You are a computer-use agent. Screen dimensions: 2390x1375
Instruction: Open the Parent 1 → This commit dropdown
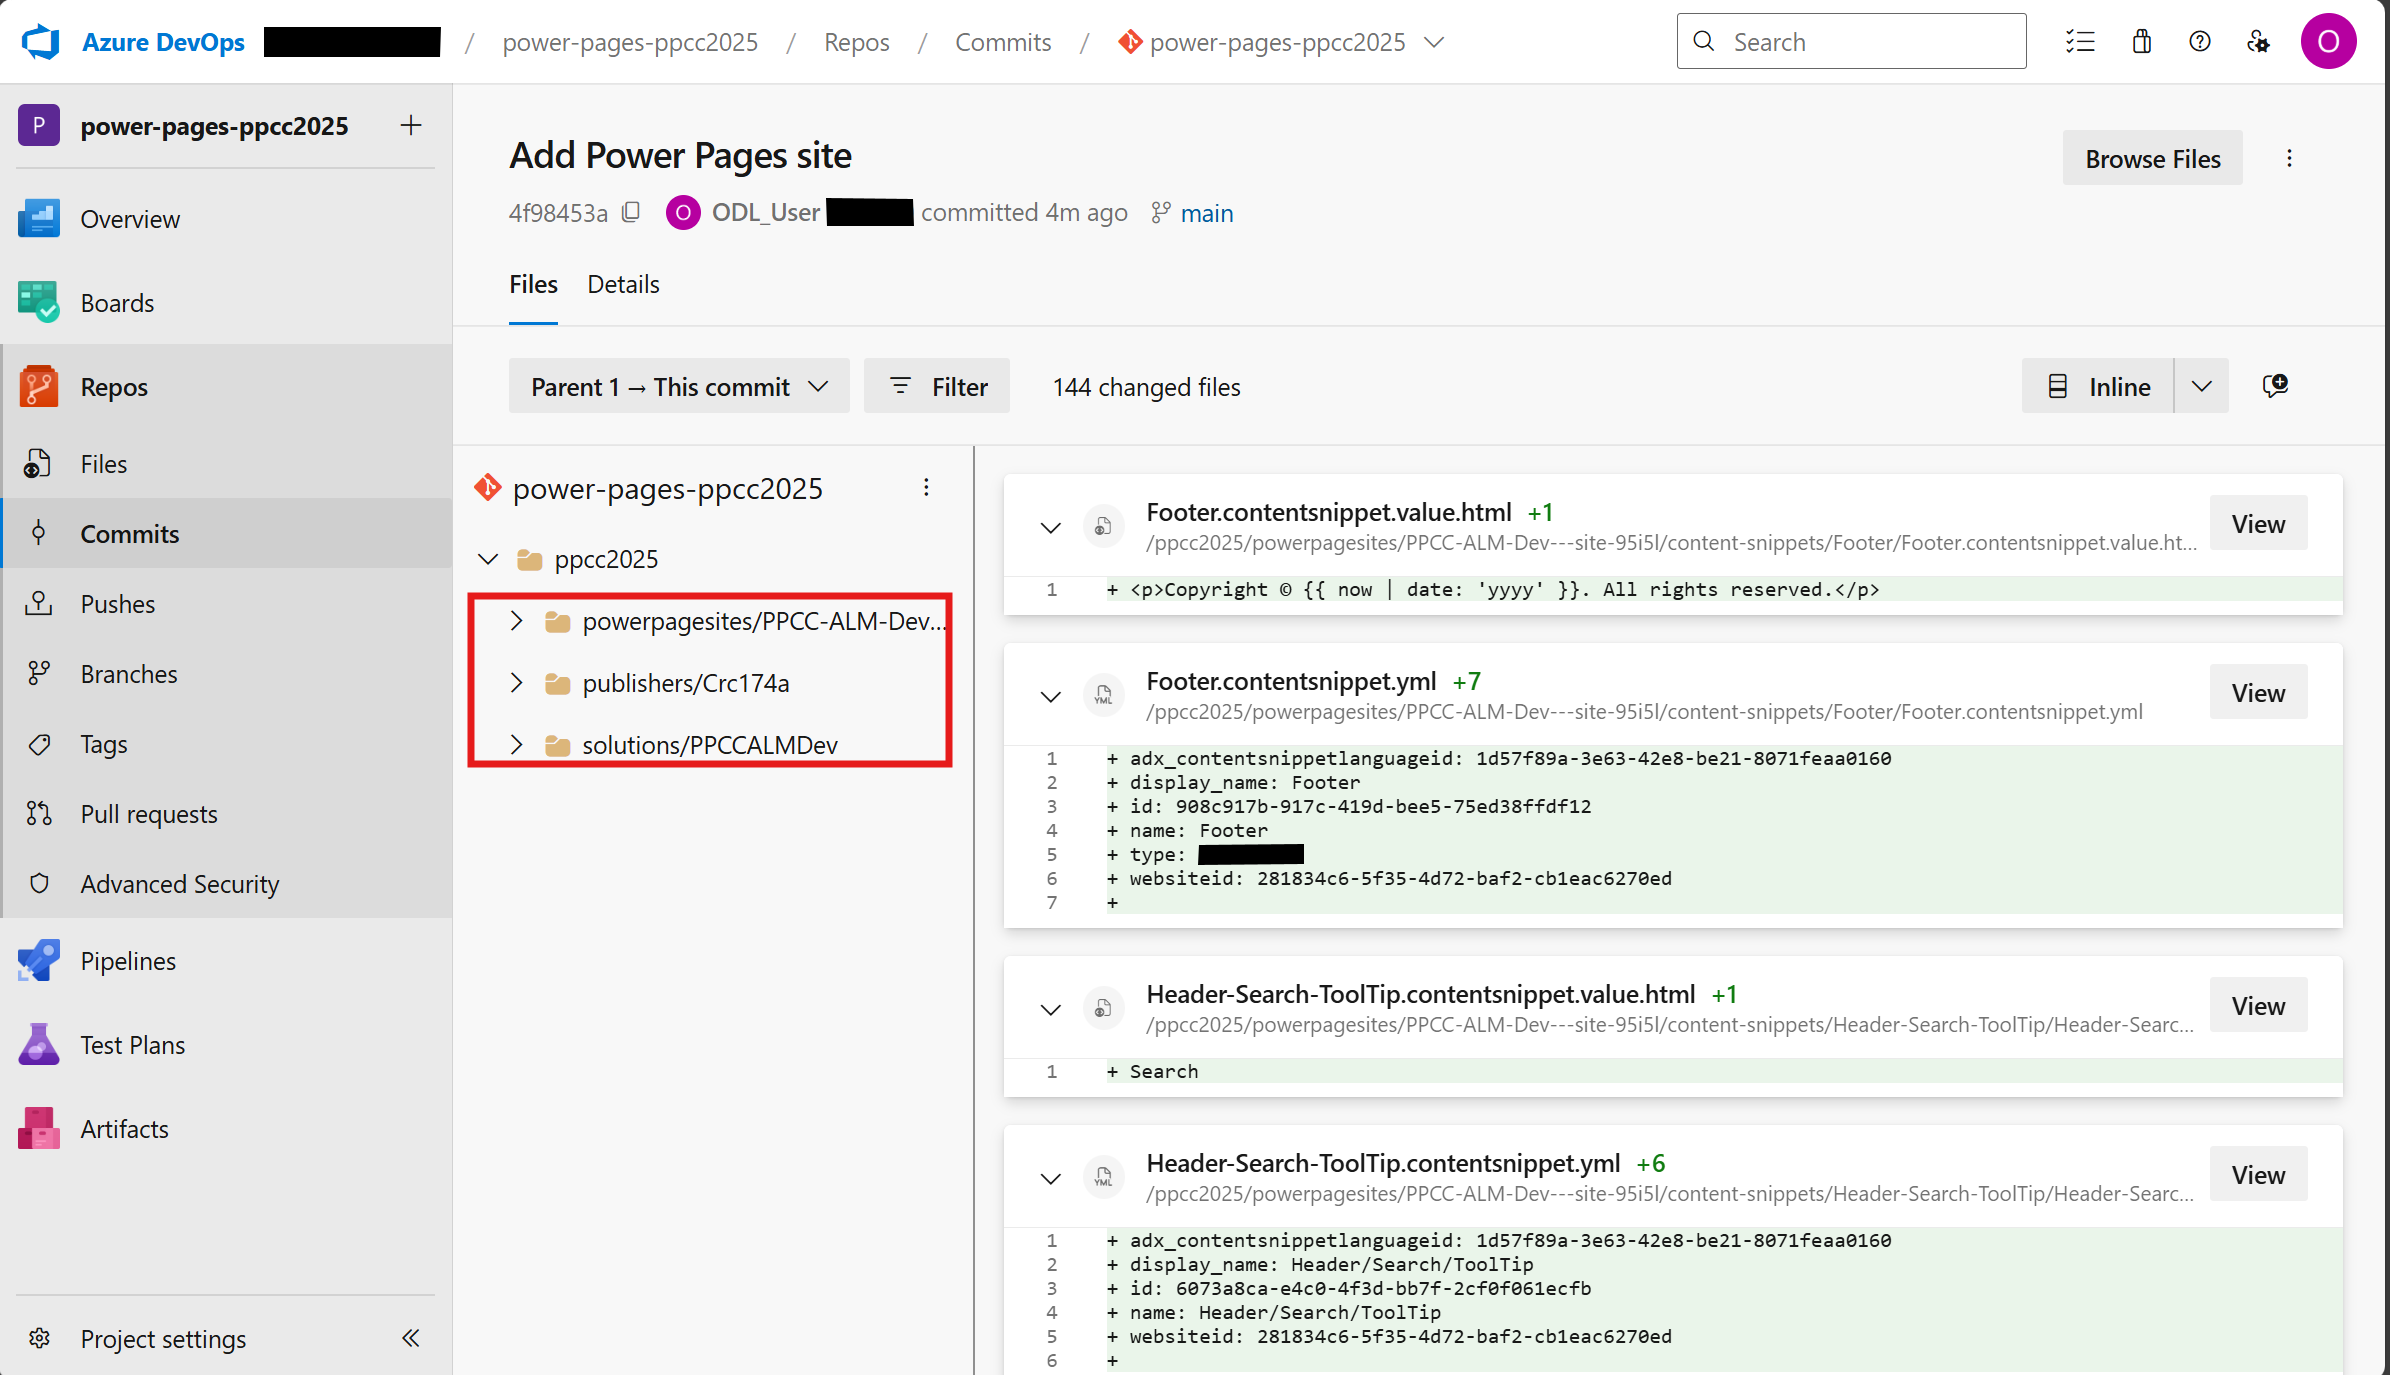(x=679, y=387)
